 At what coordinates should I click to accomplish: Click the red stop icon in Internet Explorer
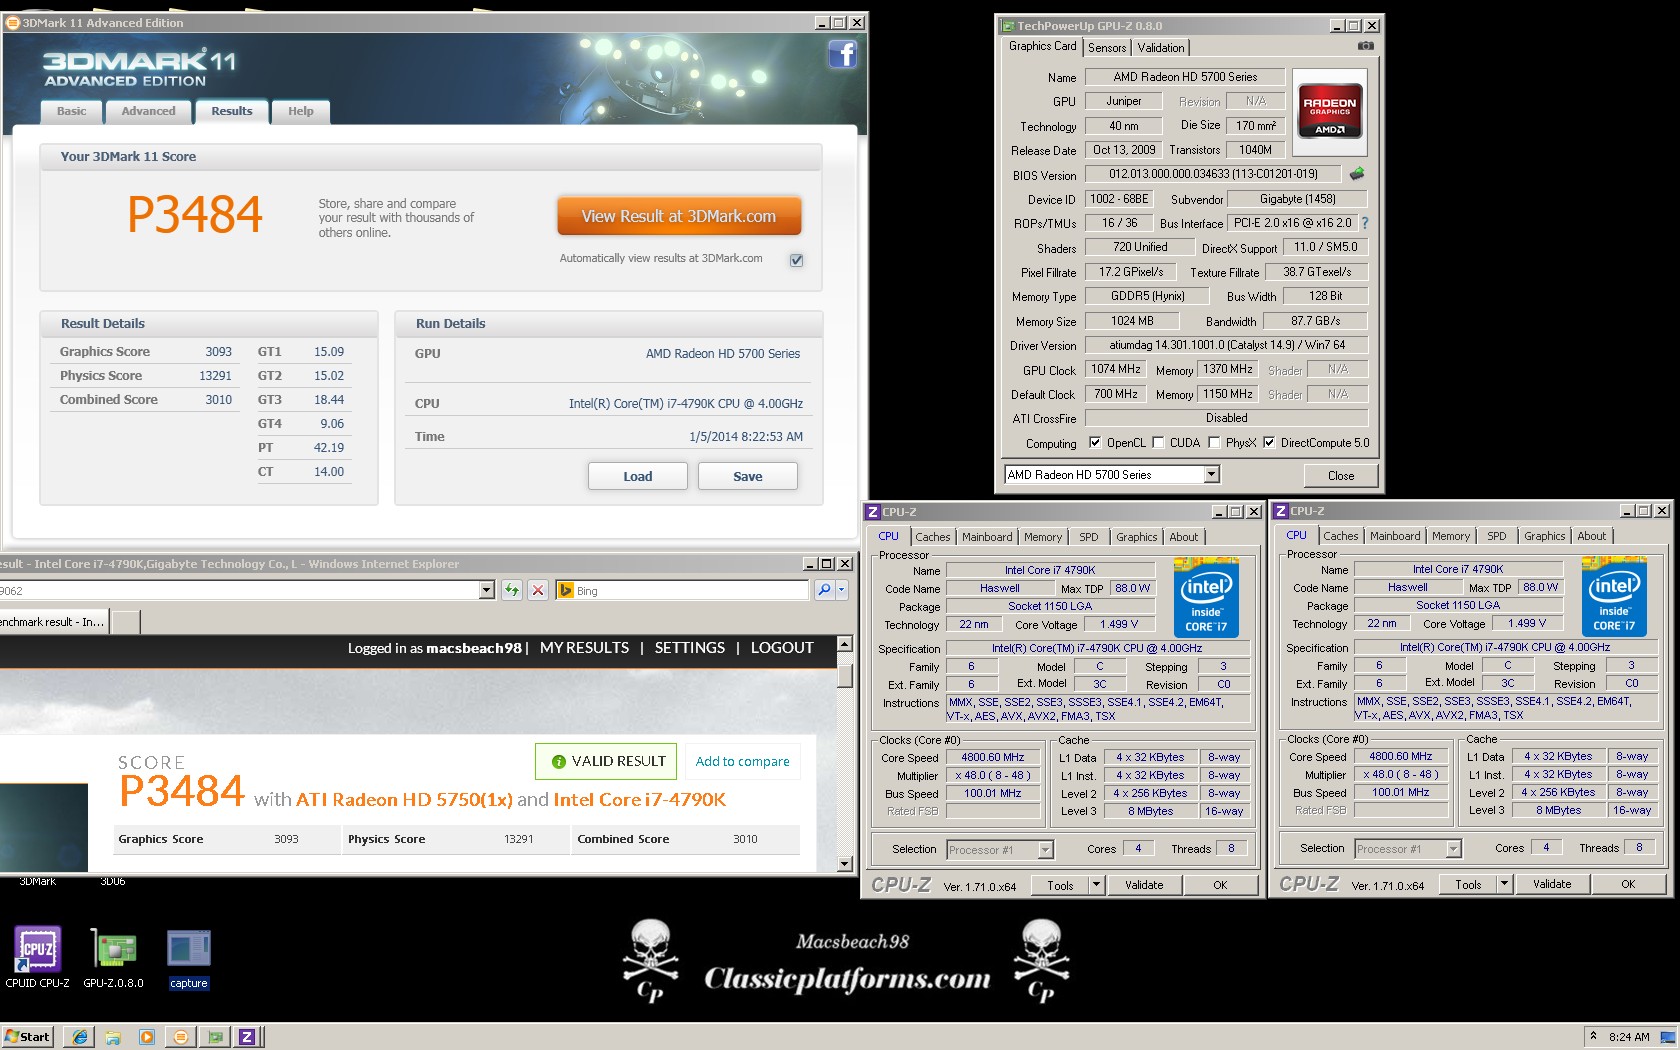538,590
